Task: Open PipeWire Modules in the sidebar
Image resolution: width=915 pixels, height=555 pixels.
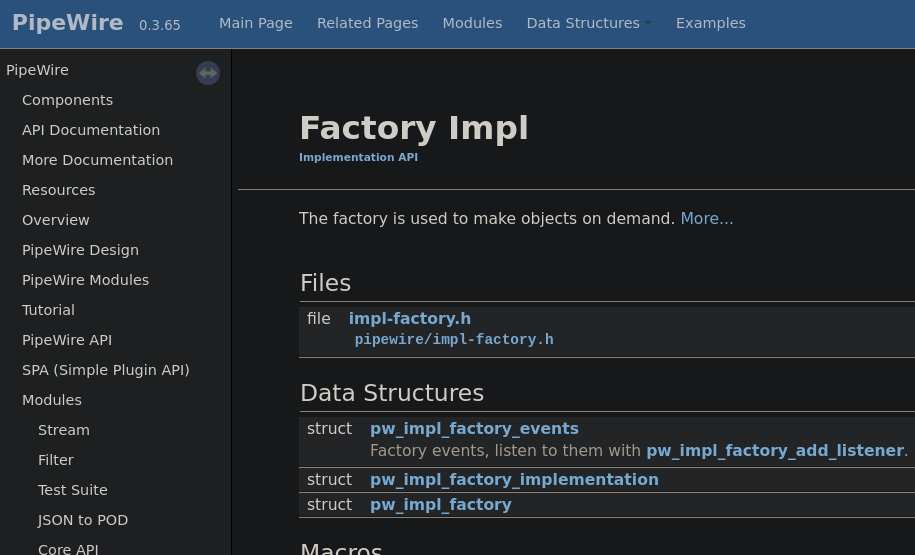Action: coord(86,280)
